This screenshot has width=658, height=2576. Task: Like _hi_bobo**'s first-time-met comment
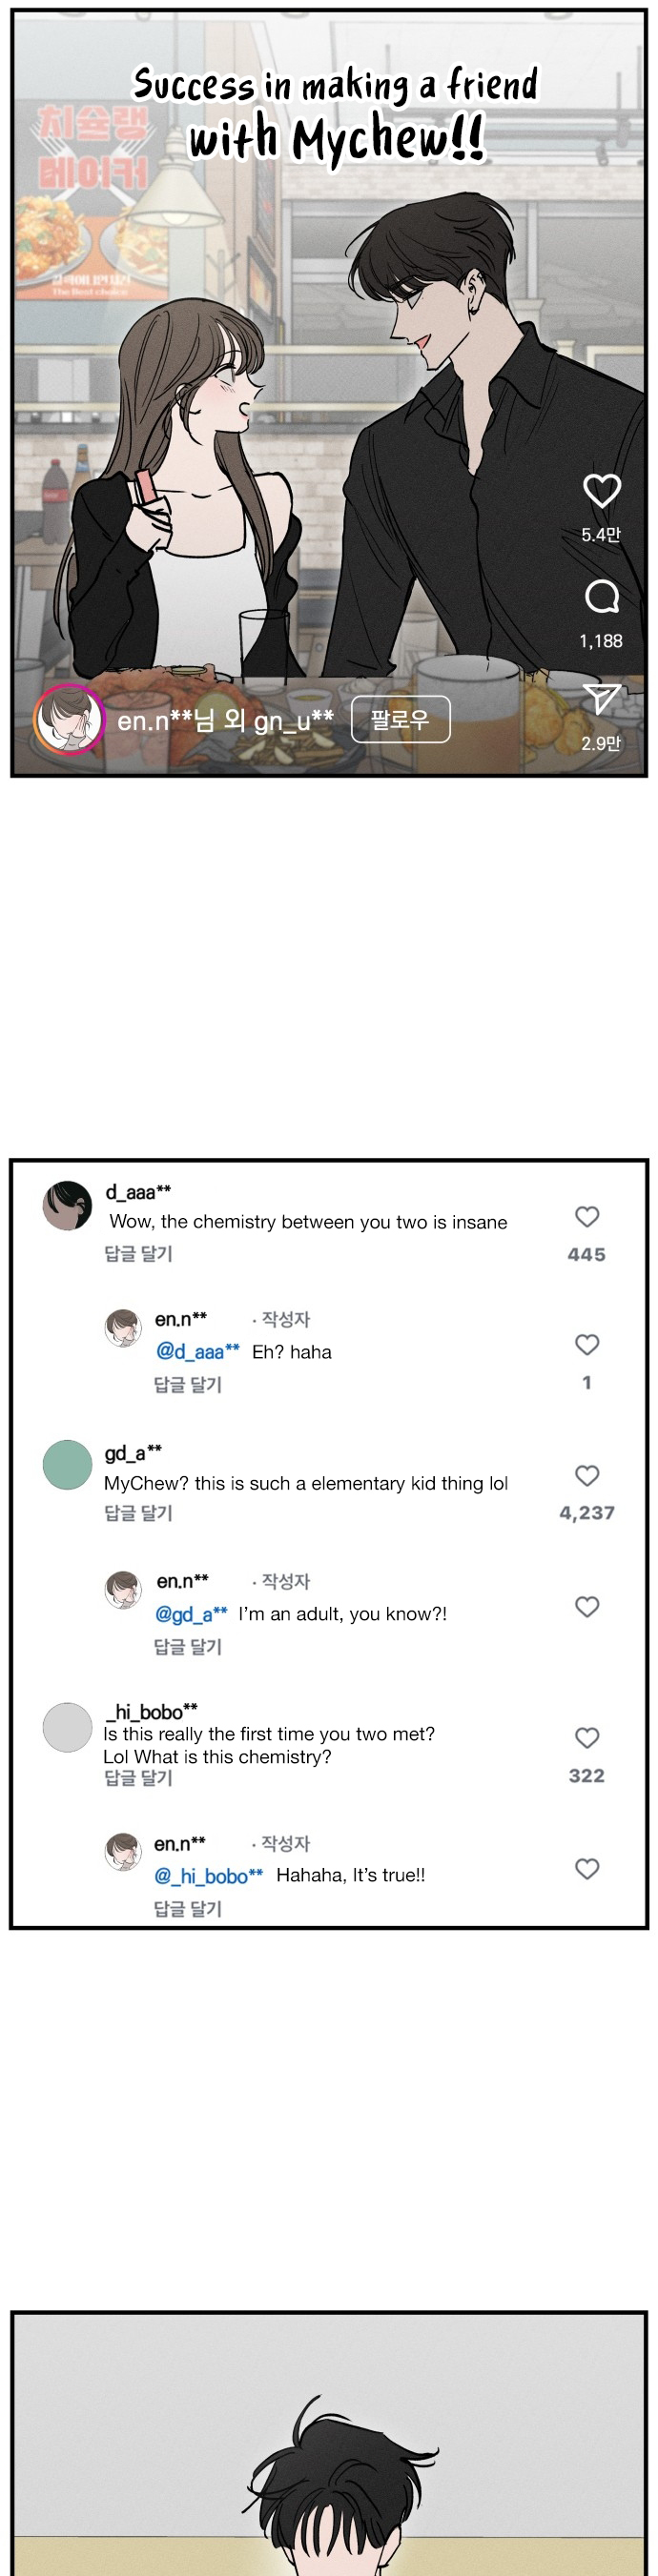[587, 1738]
